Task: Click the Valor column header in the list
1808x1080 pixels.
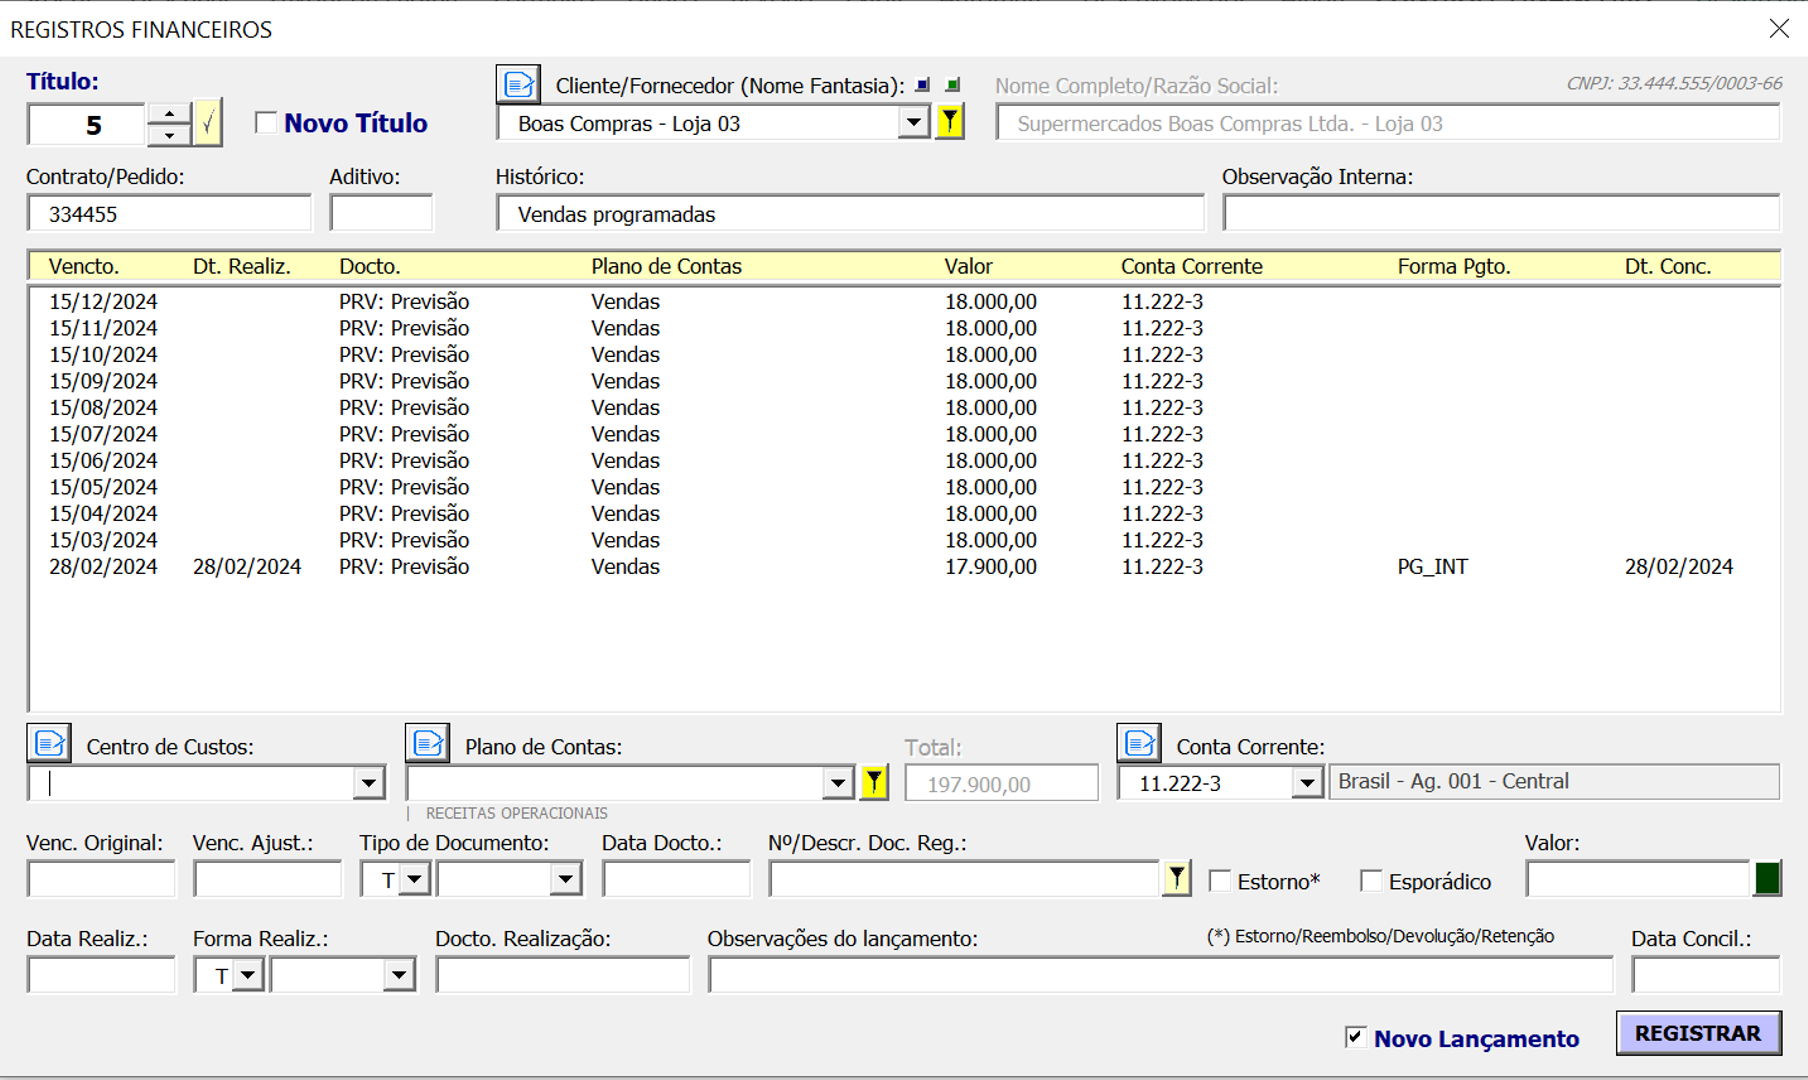Action: [968, 266]
